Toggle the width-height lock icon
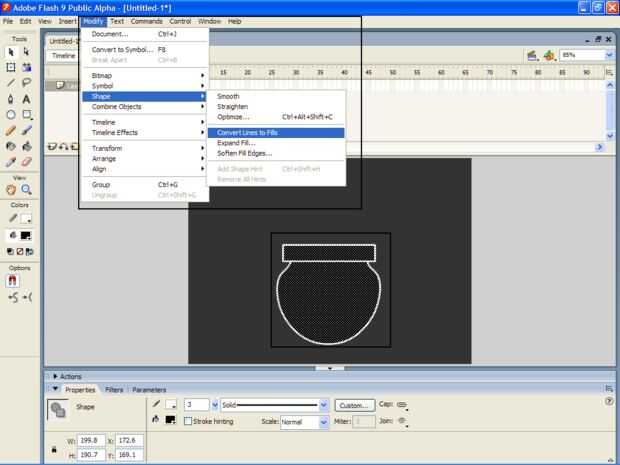Image resolution: width=620 pixels, height=465 pixels. [x=53, y=449]
